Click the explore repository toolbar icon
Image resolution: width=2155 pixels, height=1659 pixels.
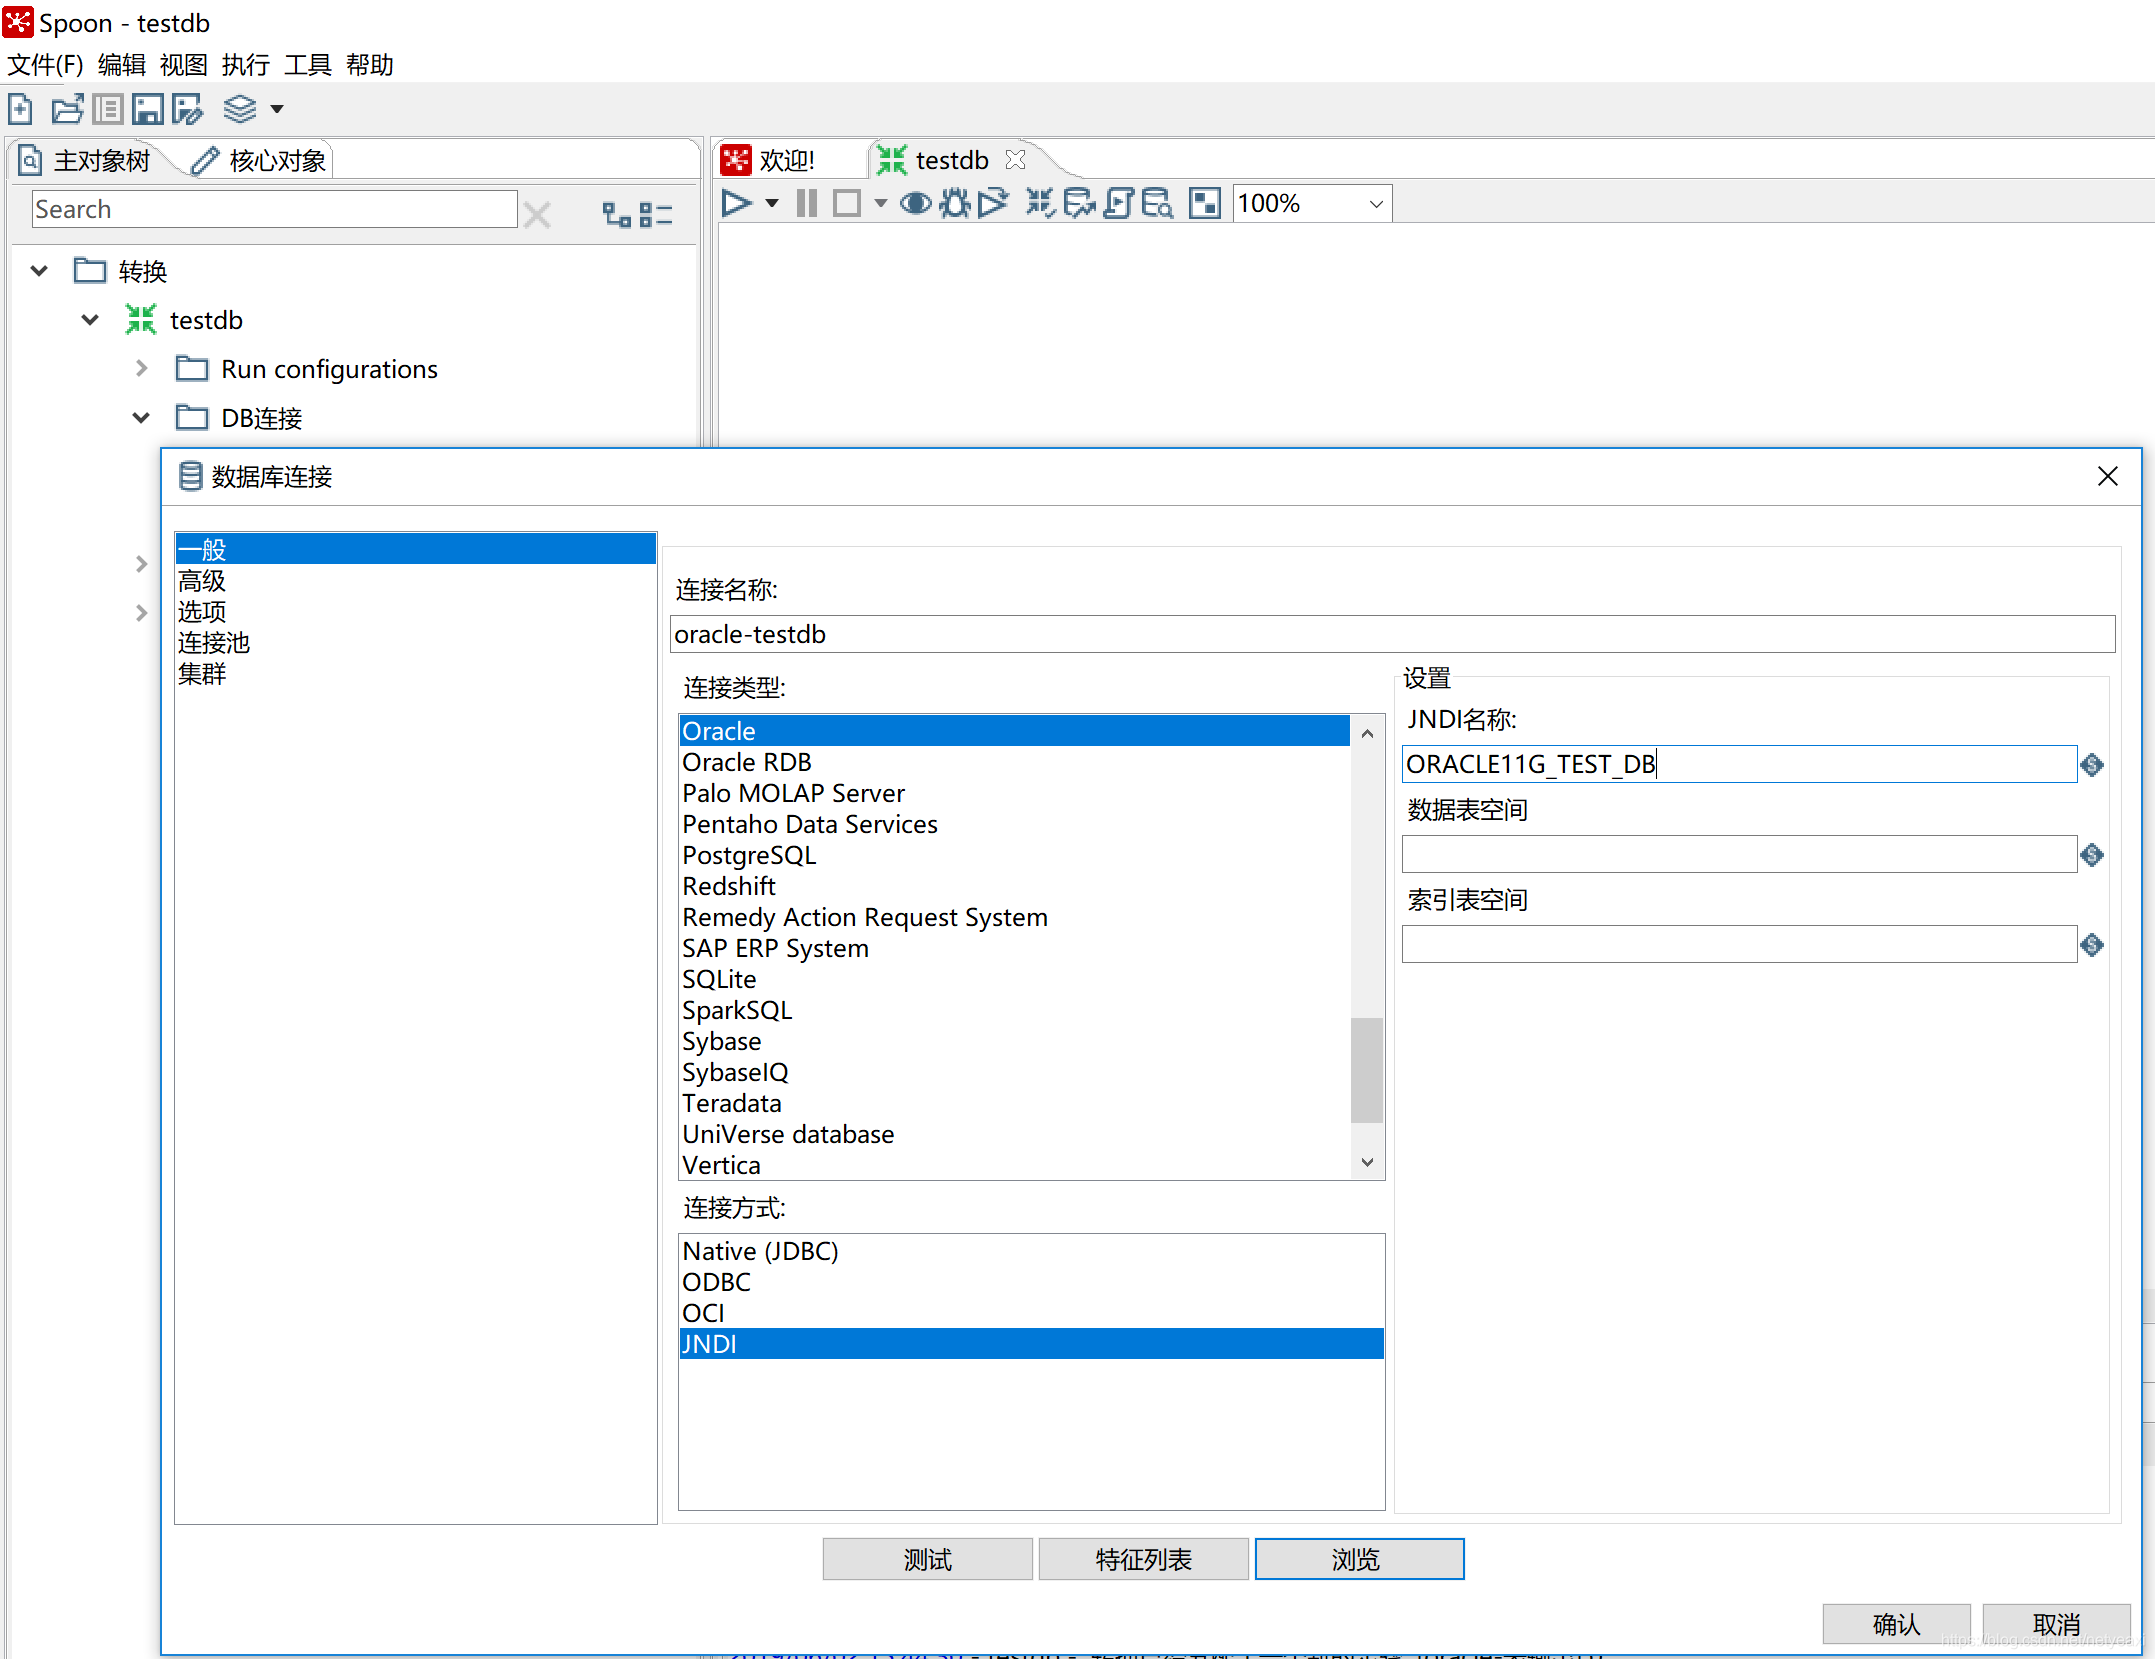coord(107,109)
